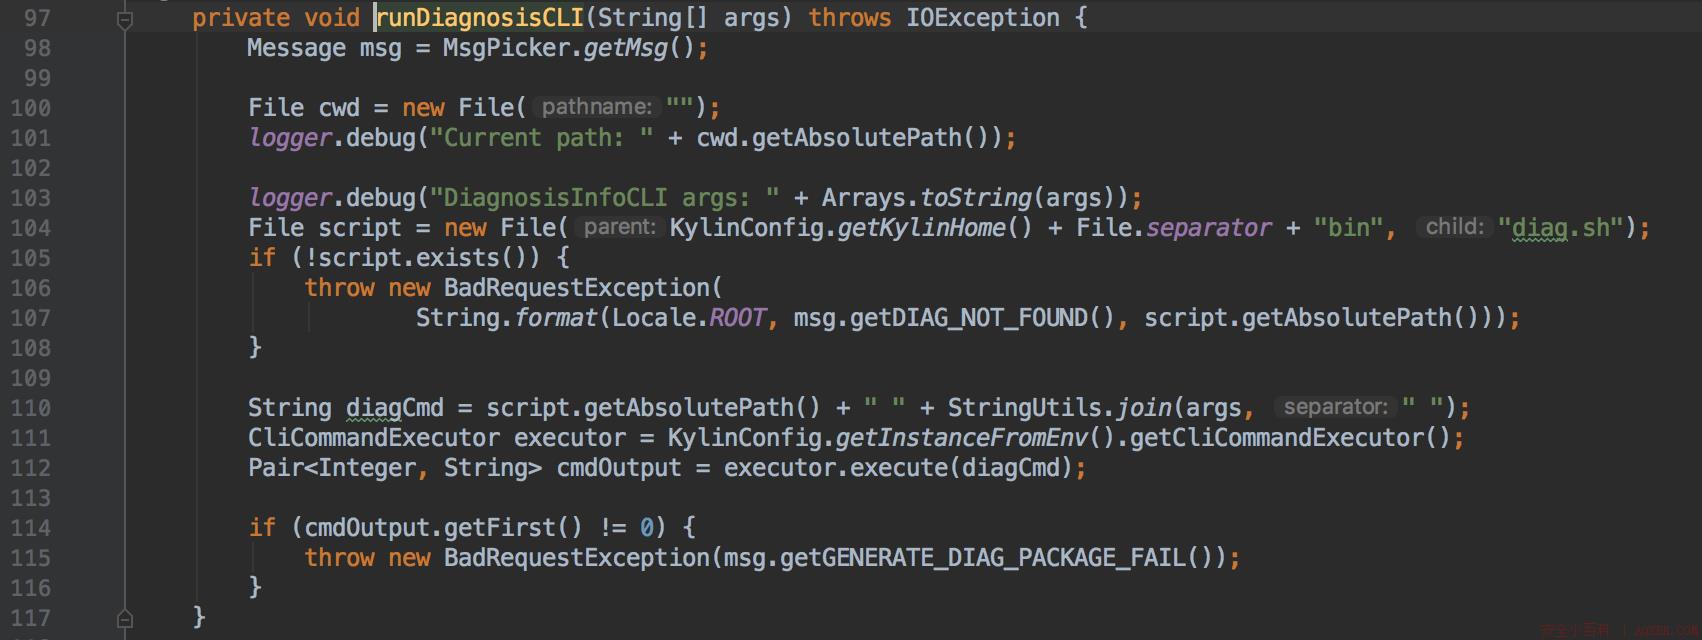Click the format method on line 107

point(556,318)
